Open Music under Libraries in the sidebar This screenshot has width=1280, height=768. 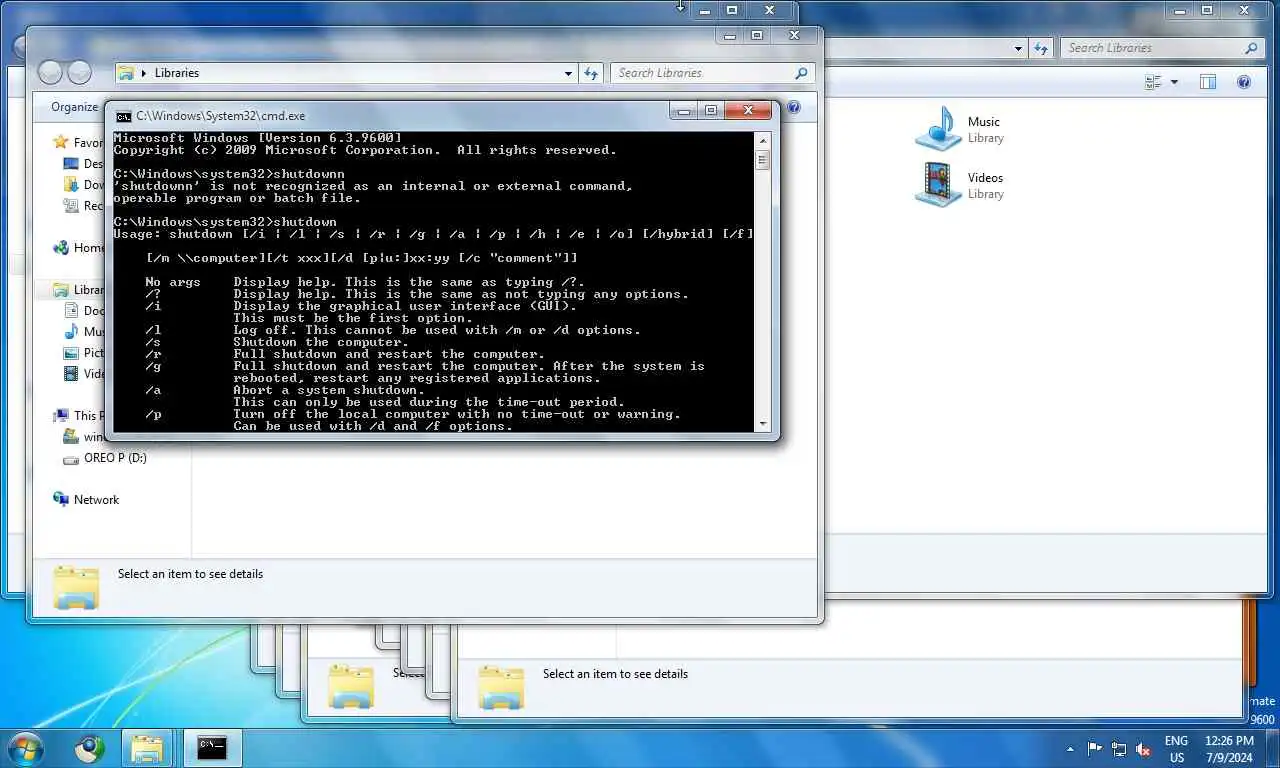83,332
